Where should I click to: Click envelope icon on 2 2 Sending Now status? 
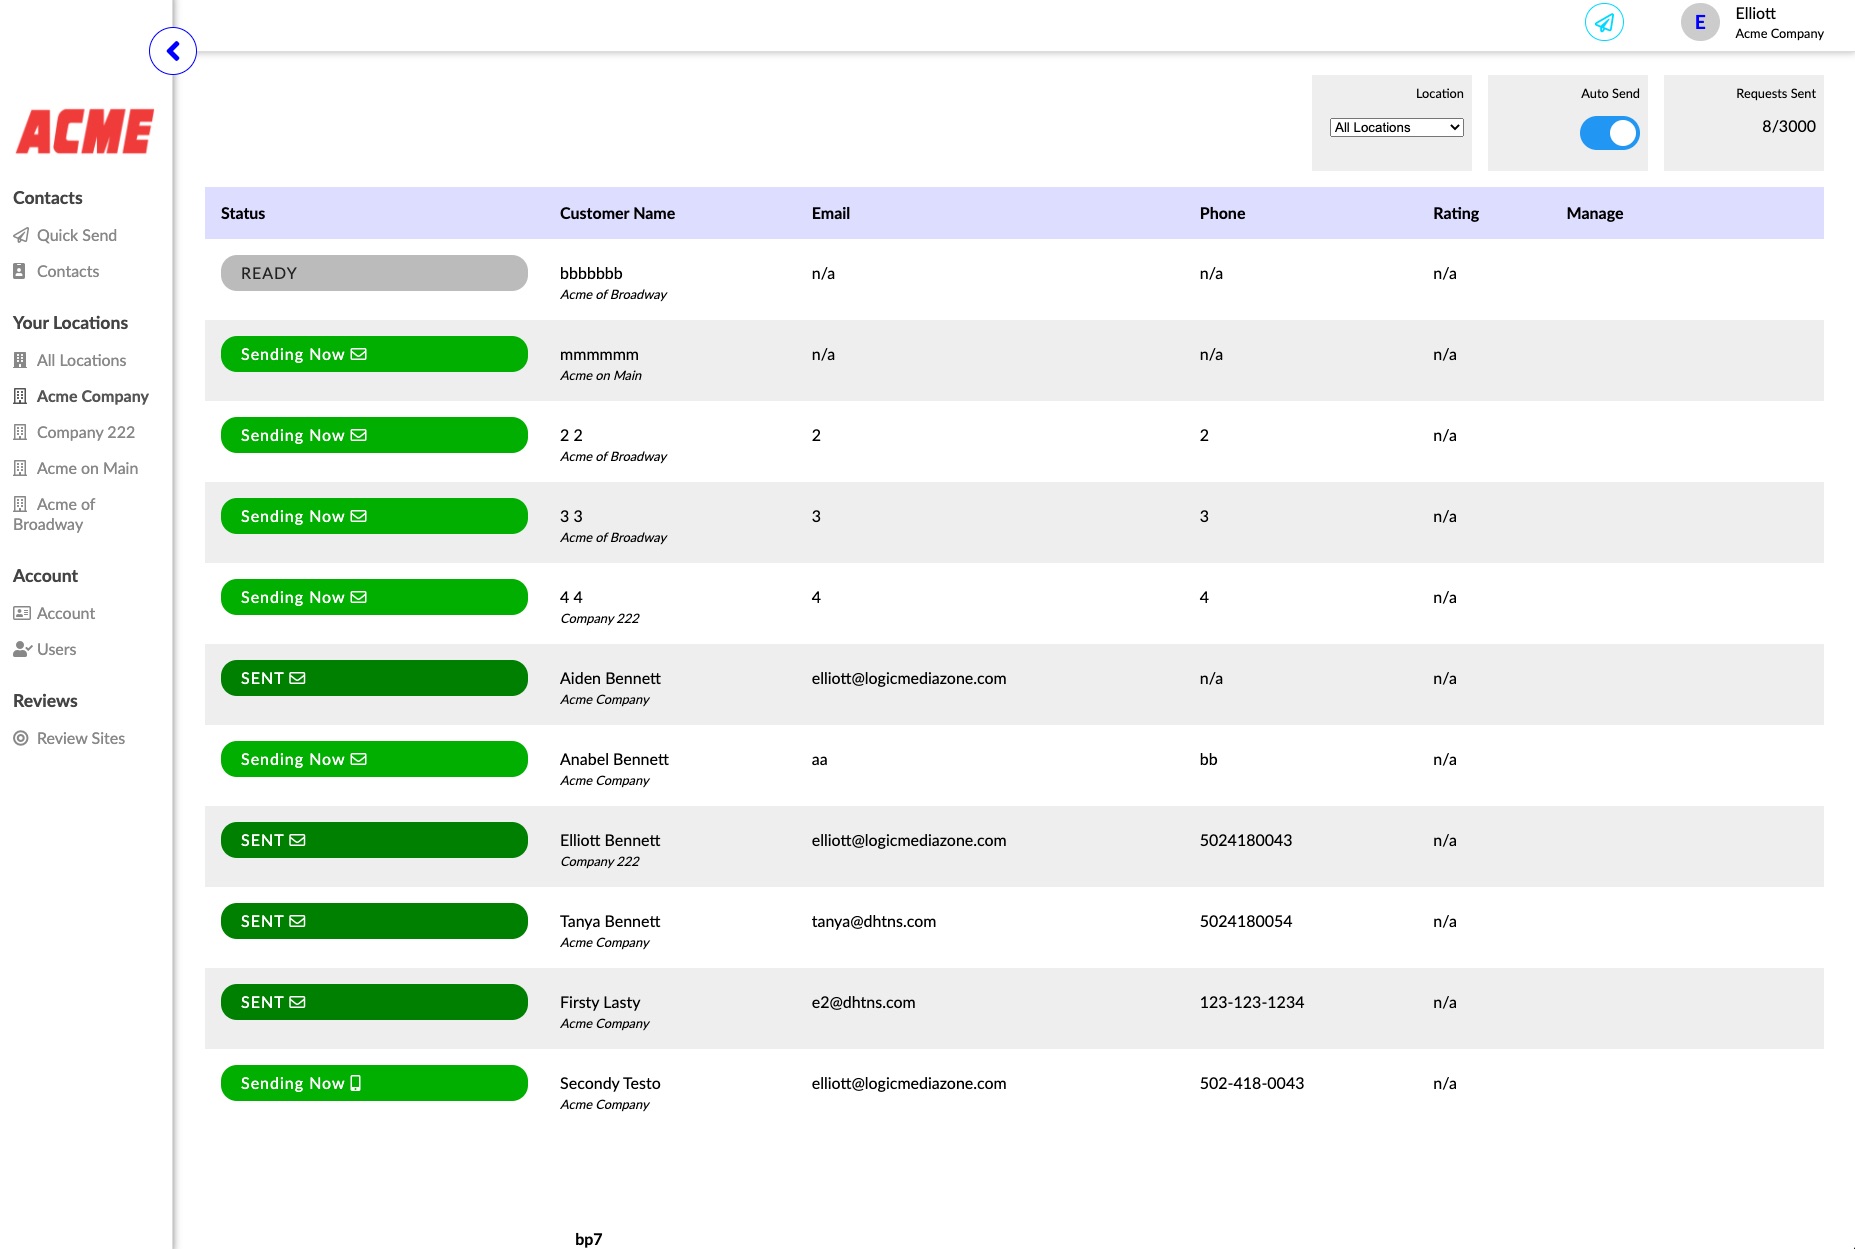(359, 435)
